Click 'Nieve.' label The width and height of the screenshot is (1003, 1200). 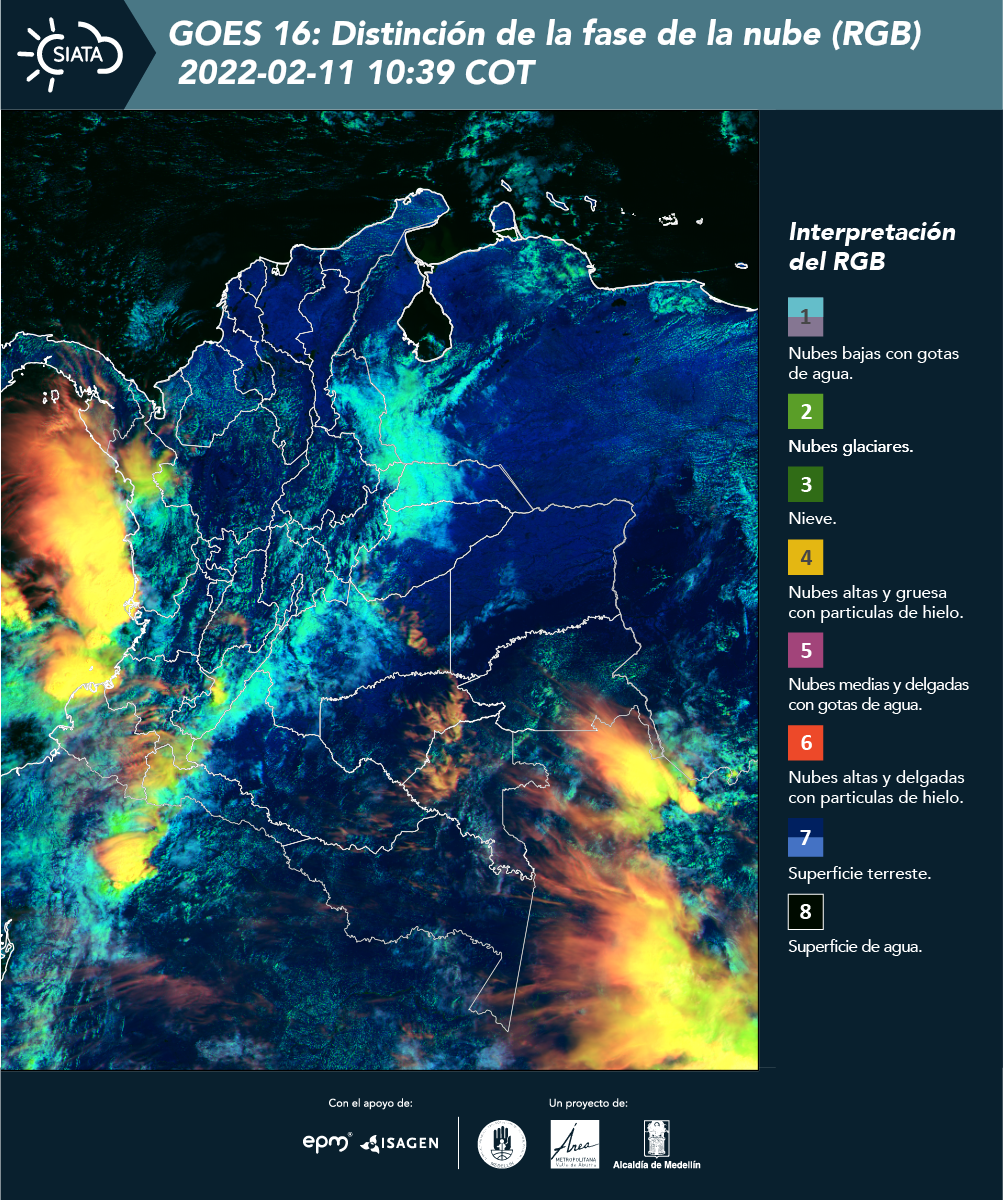pos(812,519)
